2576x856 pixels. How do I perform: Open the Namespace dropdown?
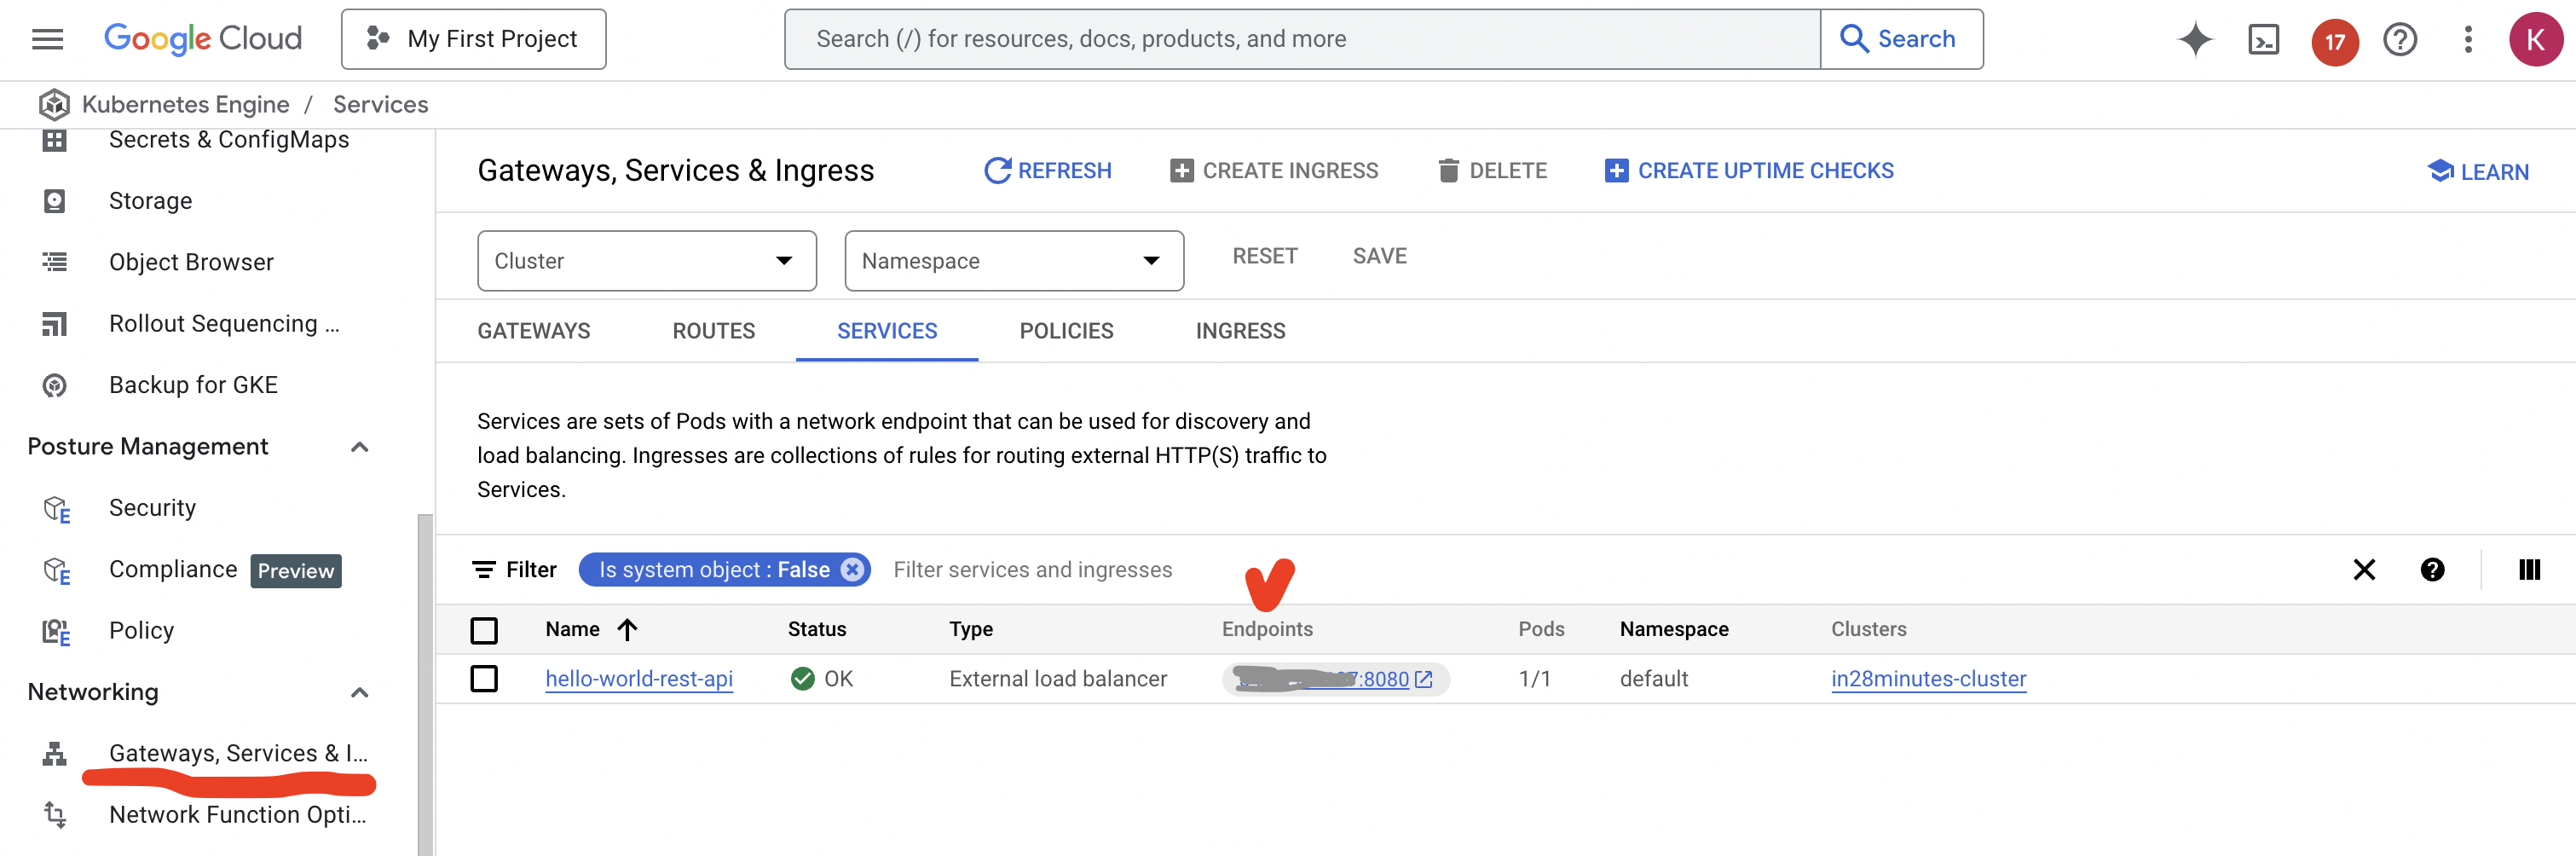tap(1013, 261)
